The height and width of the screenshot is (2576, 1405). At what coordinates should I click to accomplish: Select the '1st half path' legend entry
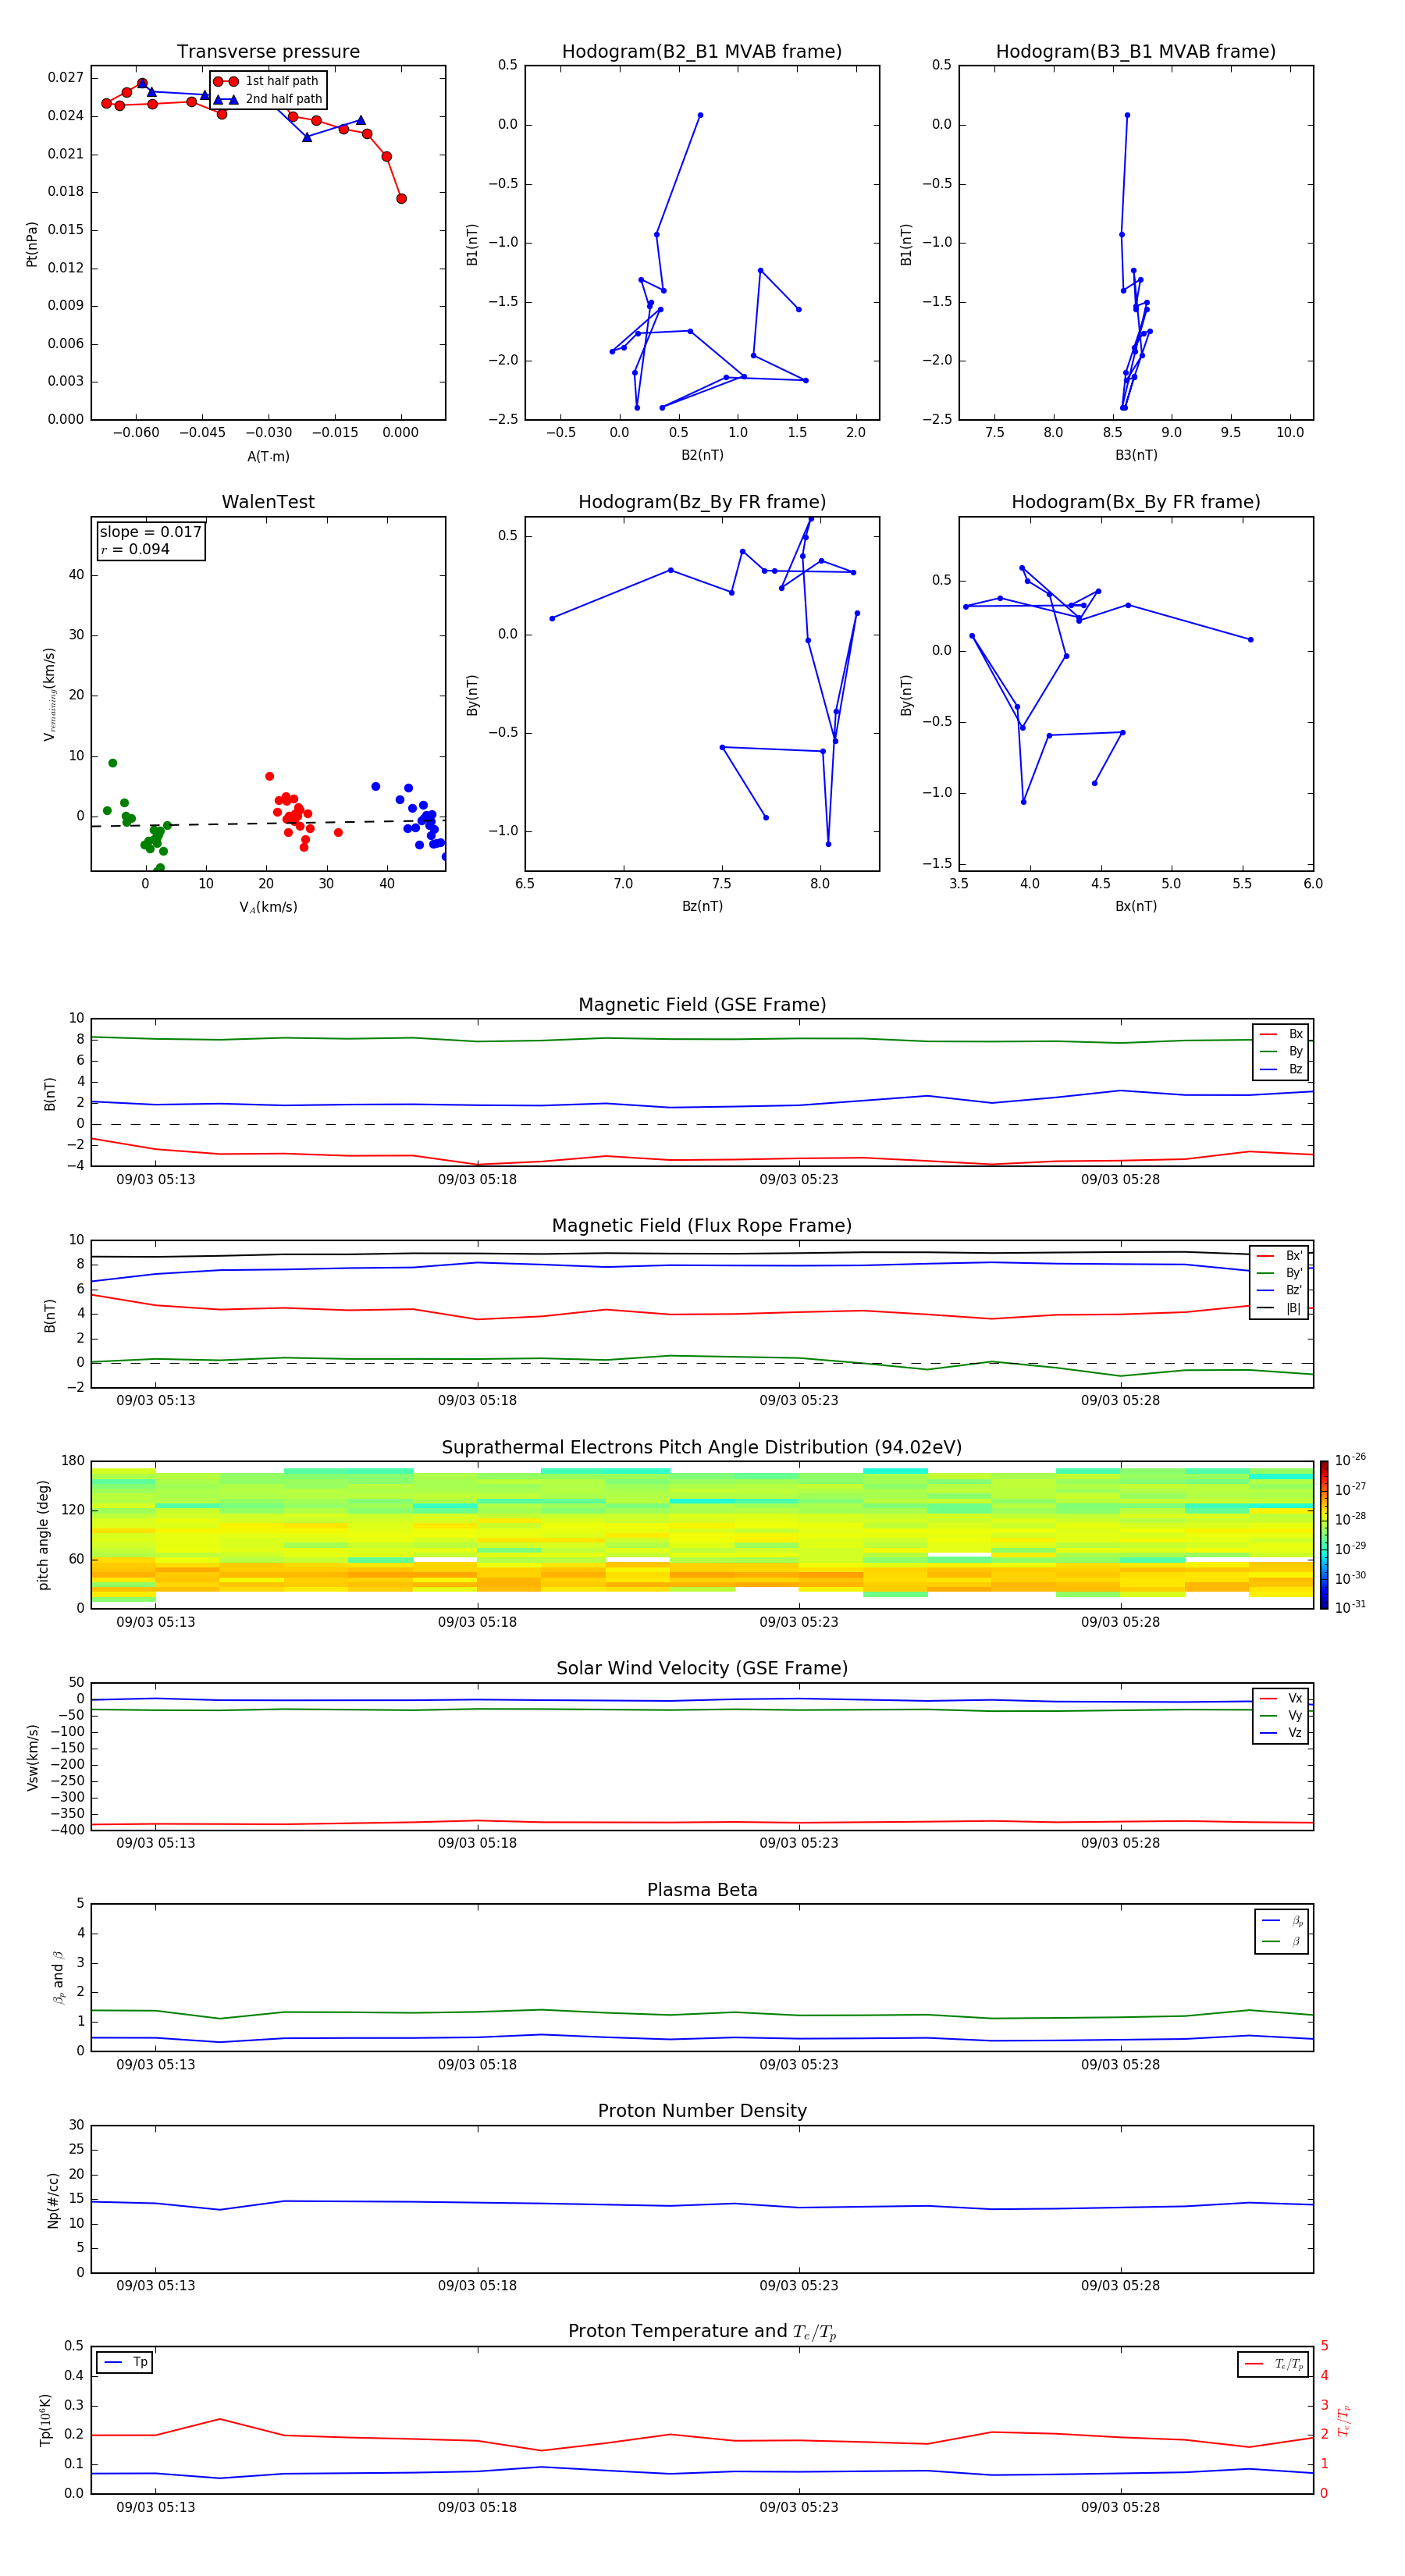click(x=267, y=81)
